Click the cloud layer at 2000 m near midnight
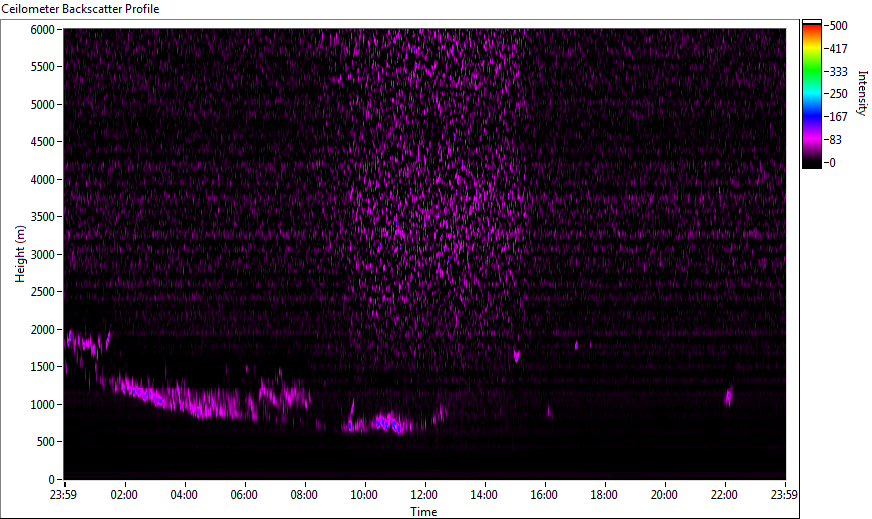The width and height of the screenshot is (872, 519). point(88,343)
